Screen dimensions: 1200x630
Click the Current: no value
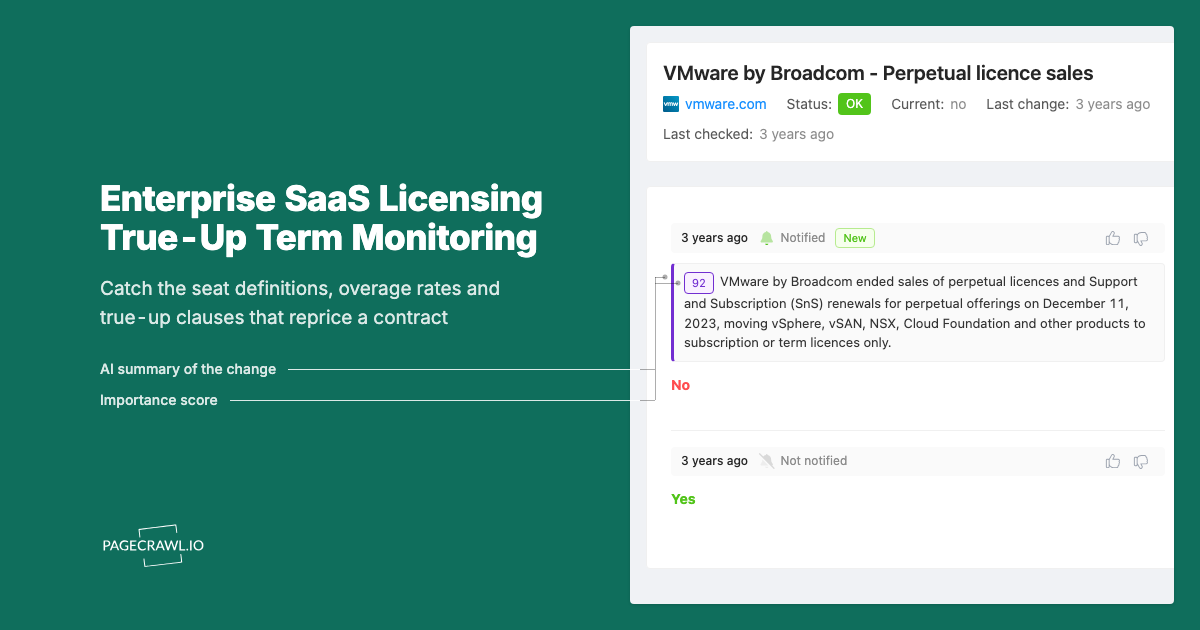pos(929,104)
